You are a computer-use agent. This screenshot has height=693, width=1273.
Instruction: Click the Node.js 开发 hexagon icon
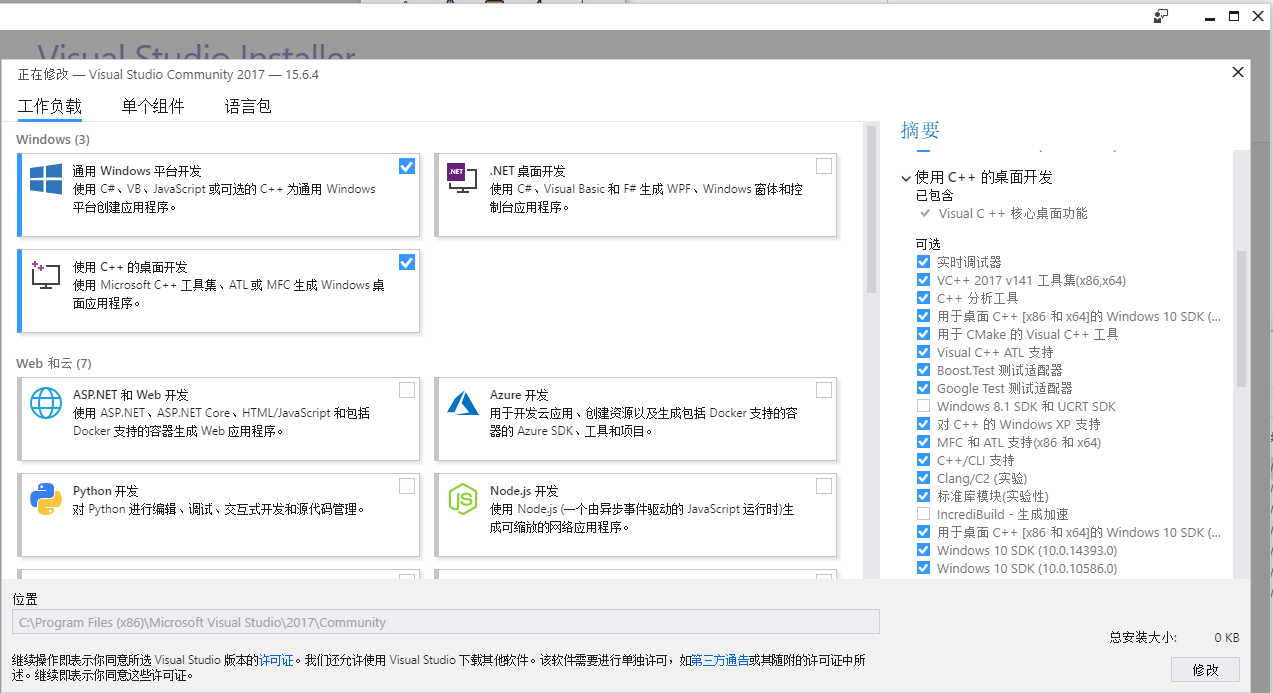pos(463,498)
